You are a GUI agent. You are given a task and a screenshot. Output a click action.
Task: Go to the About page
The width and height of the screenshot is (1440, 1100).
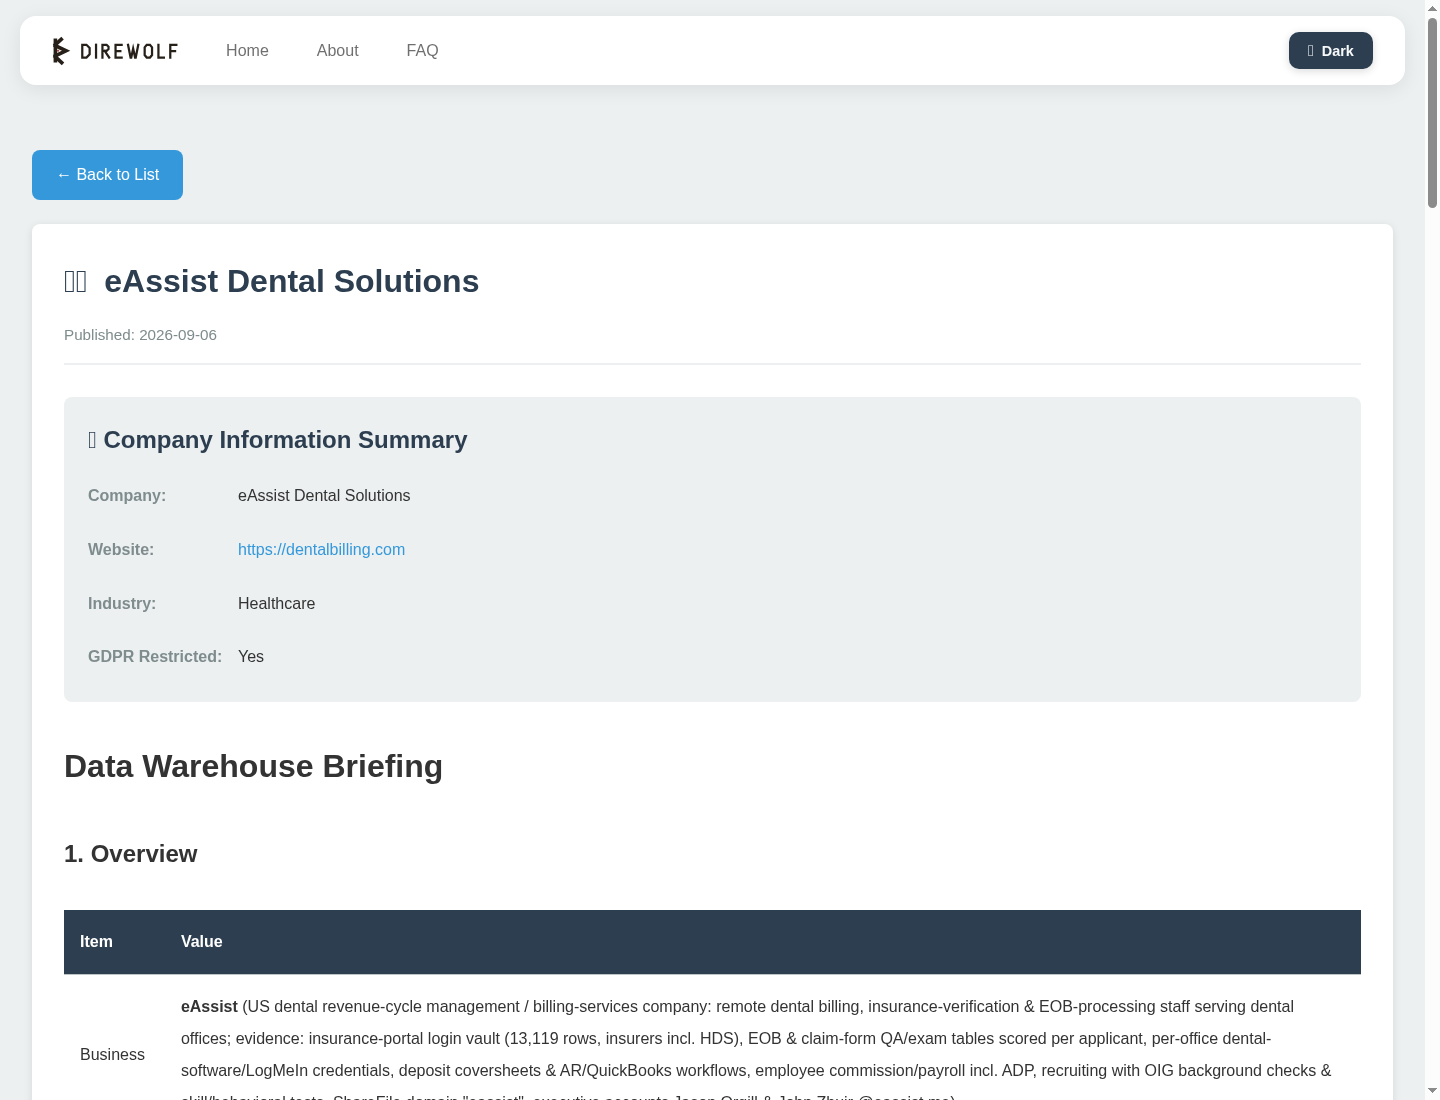[337, 50]
